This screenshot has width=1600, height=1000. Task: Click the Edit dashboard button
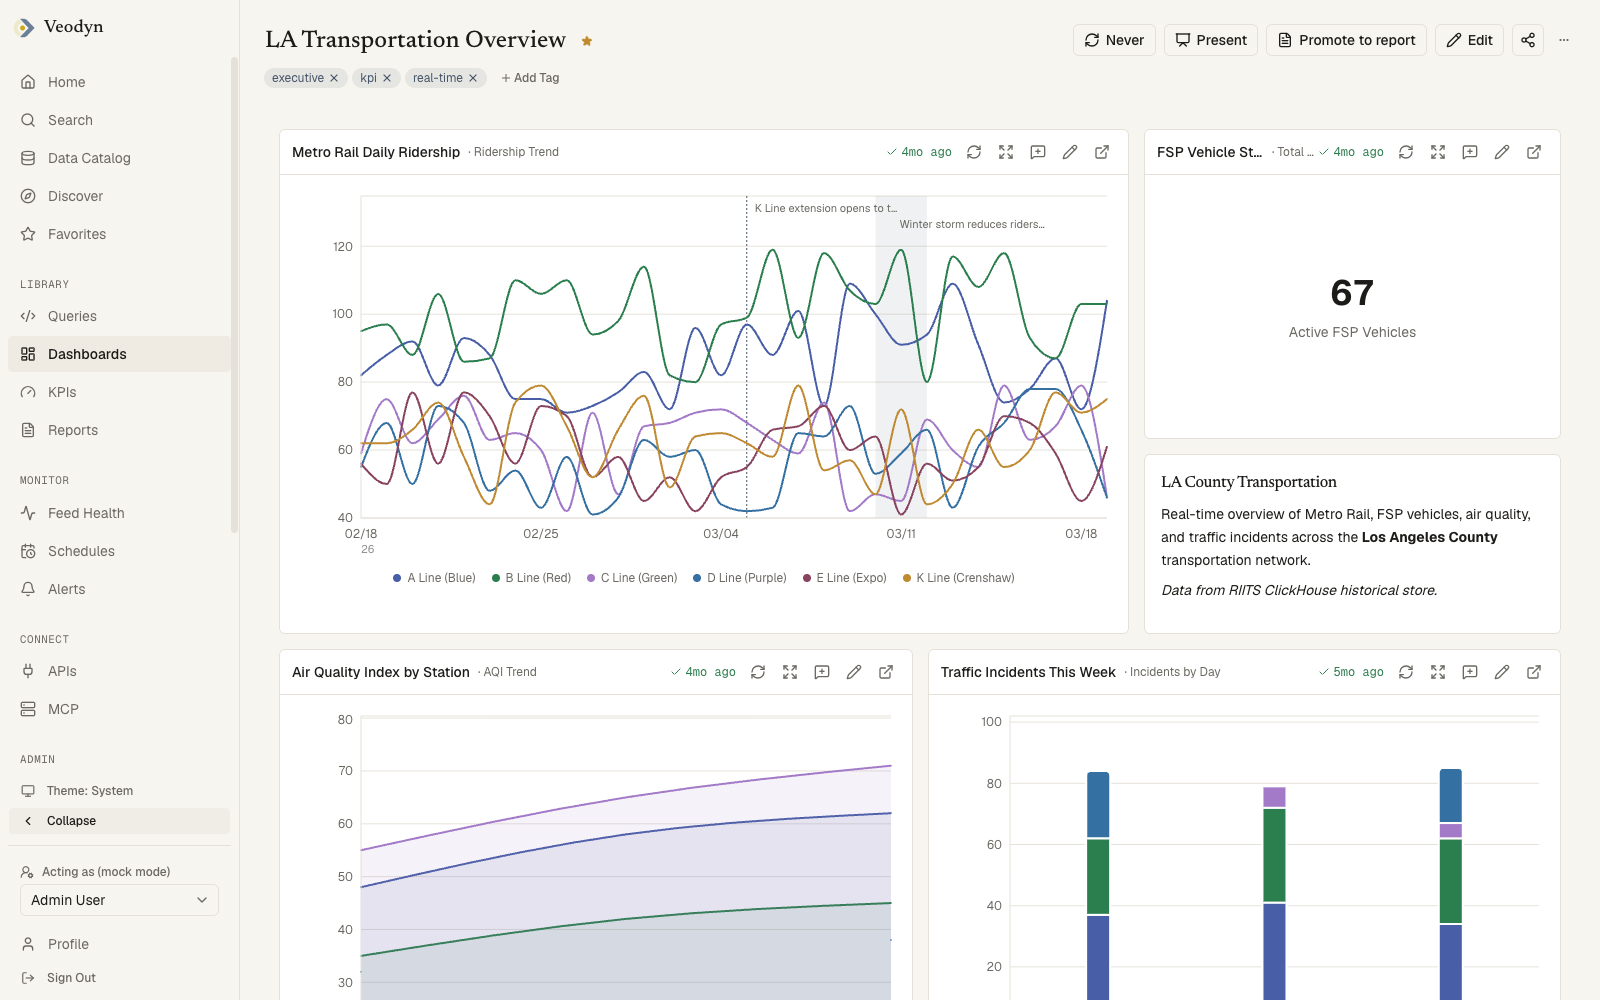(x=1469, y=40)
